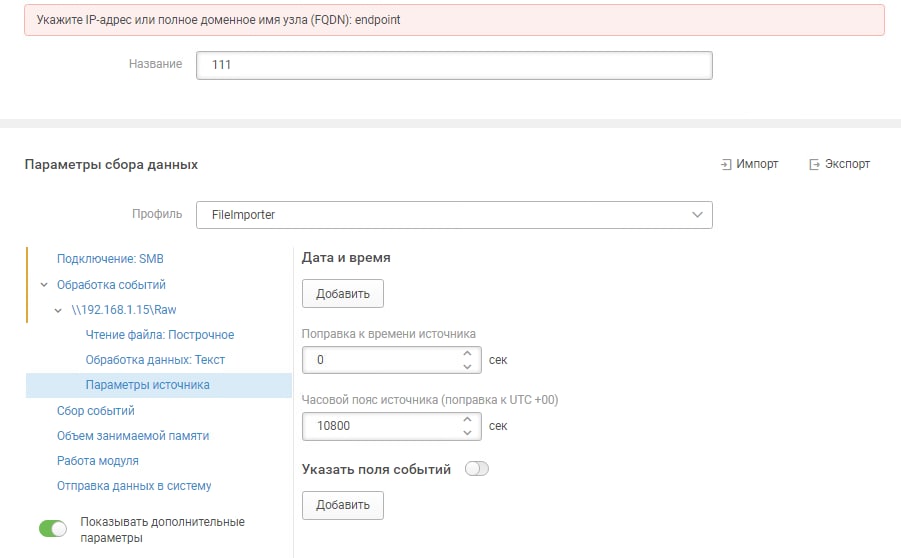Collapse the \\192.168.1.15\Raw node

click(58, 310)
